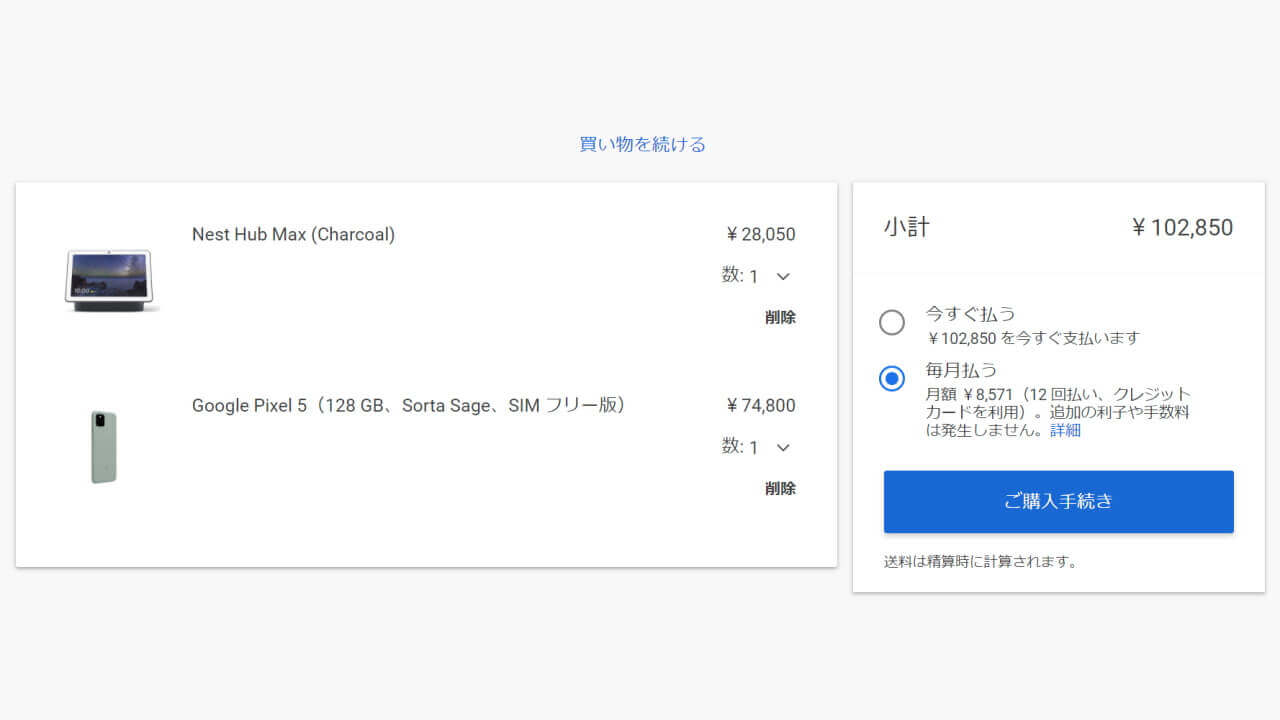Click the Google Pixel 5 product title
The image size is (1280, 720).
tap(406, 405)
